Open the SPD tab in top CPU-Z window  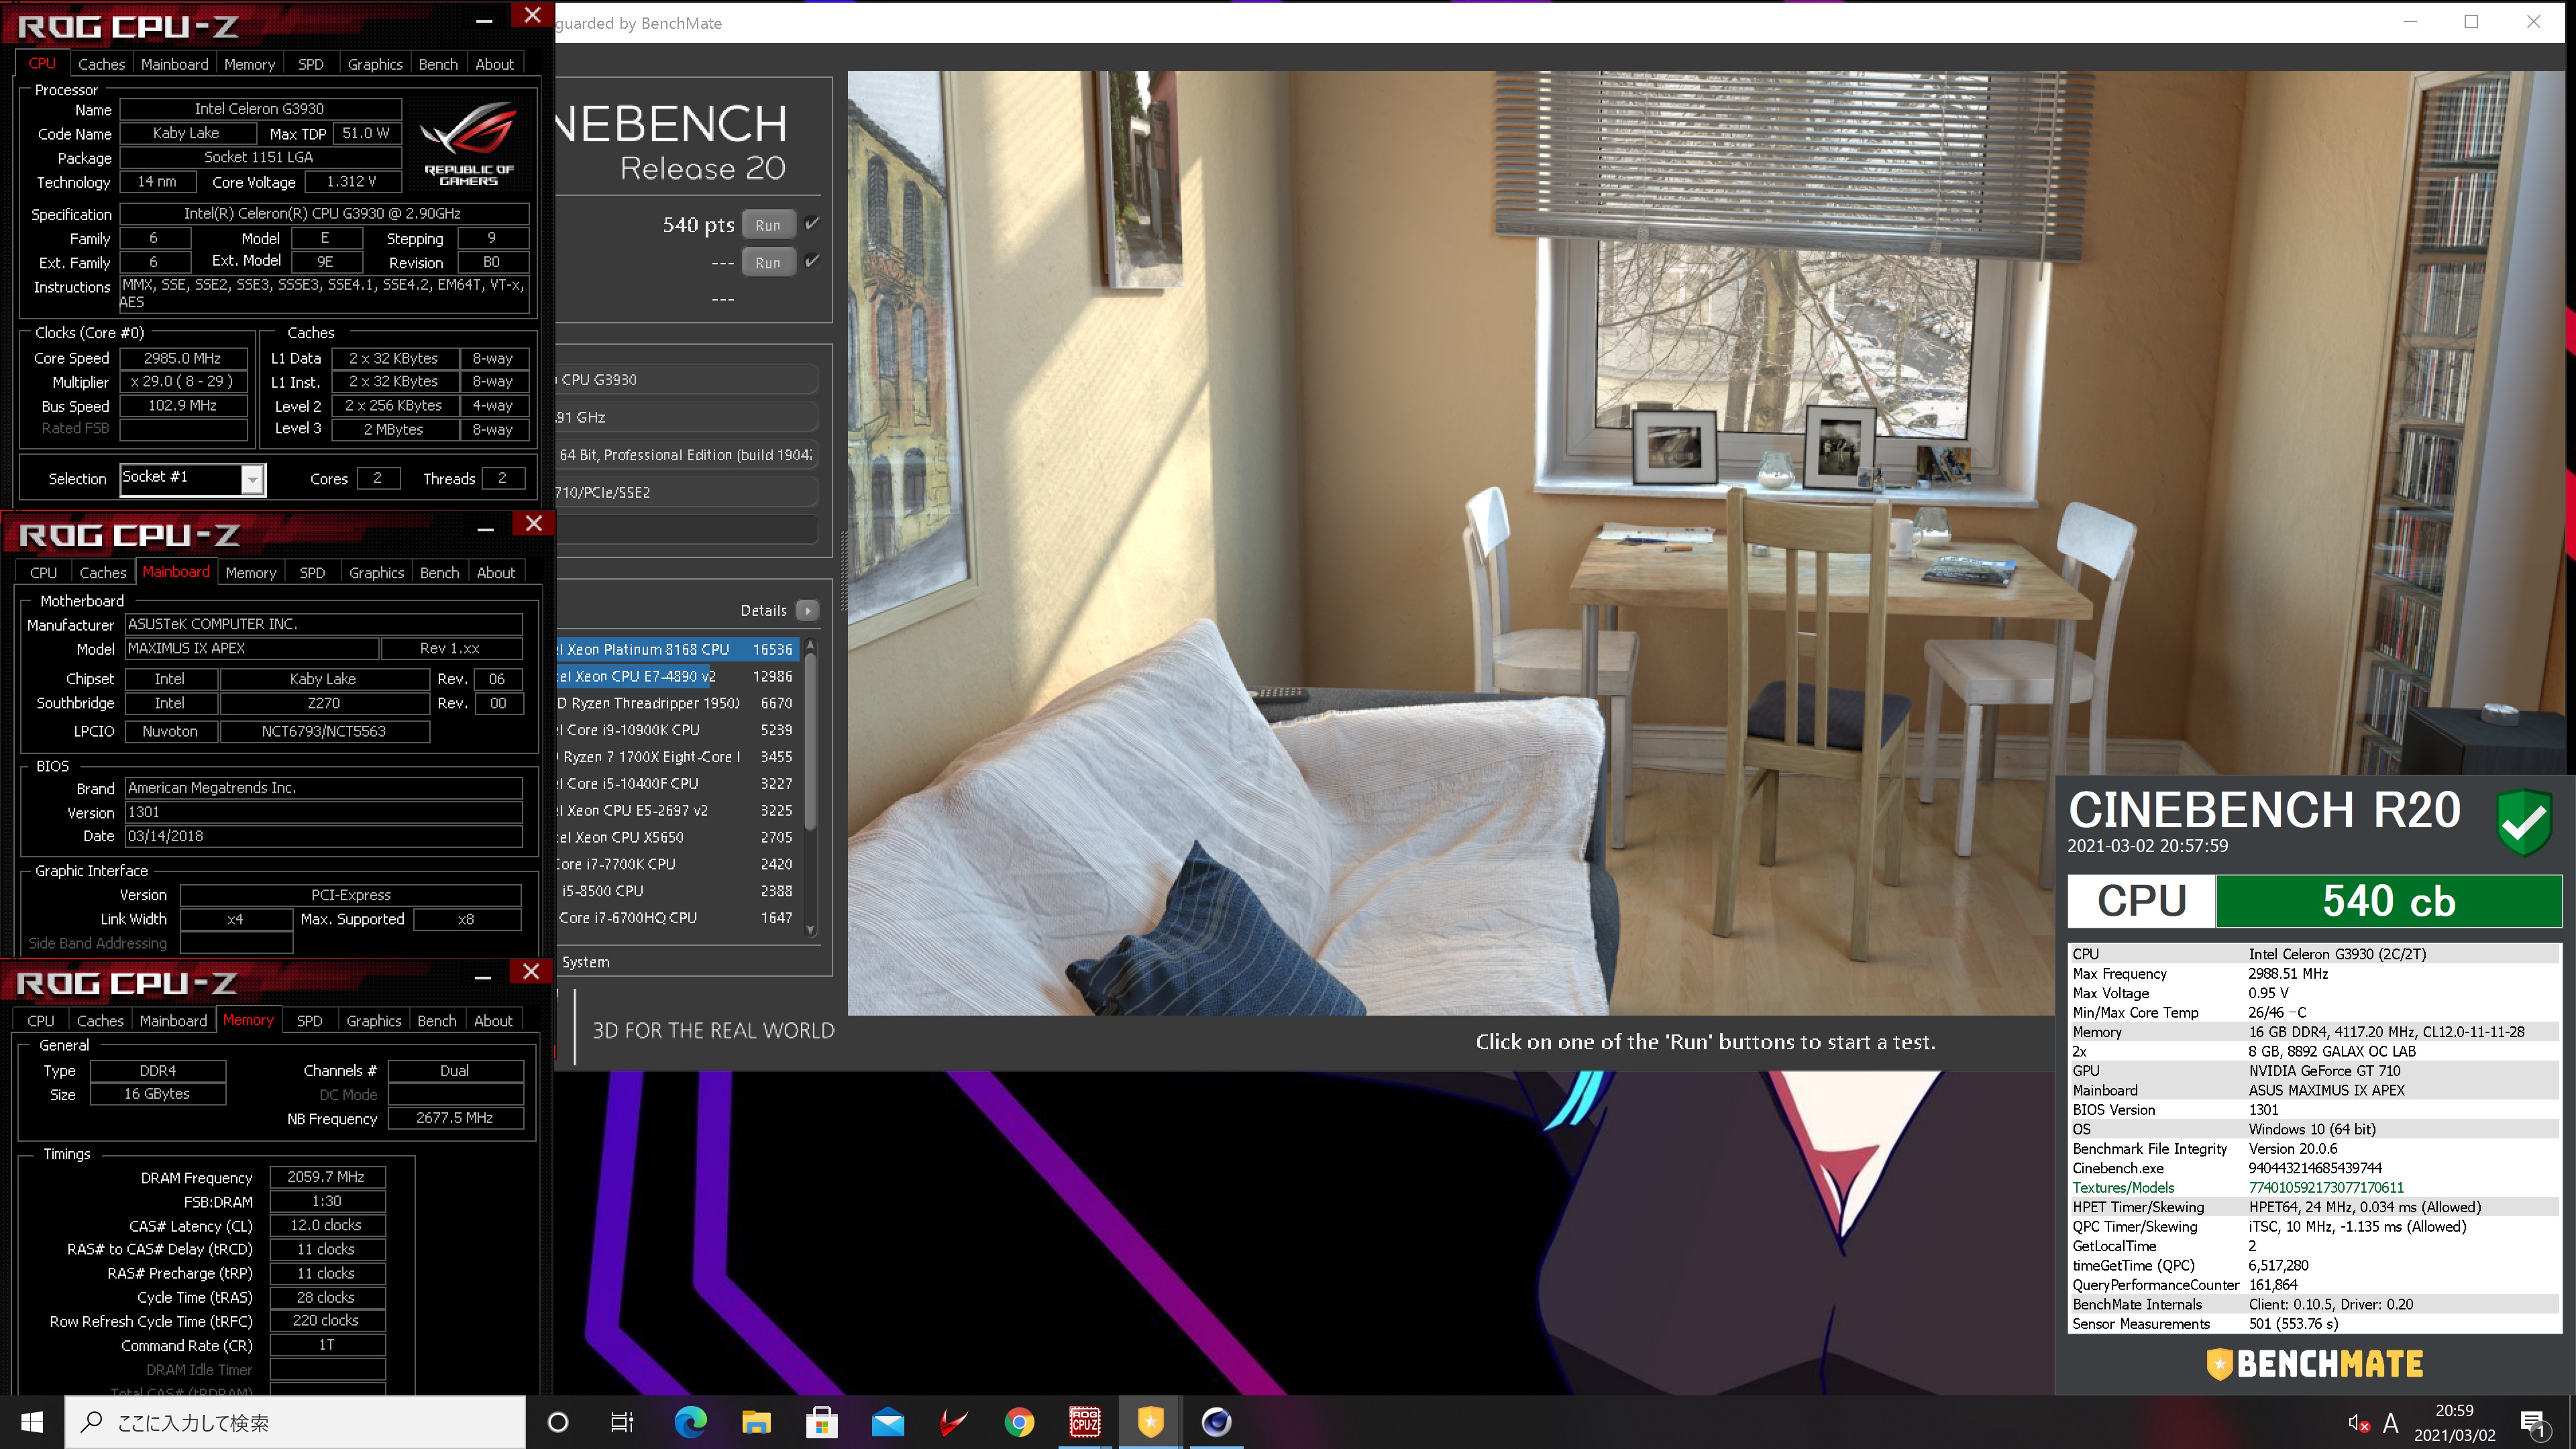(x=311, y=64)
